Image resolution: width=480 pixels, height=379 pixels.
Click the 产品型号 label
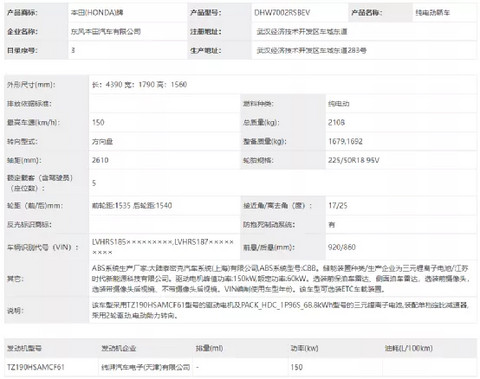pyautogui.click(x=205, y=13)
